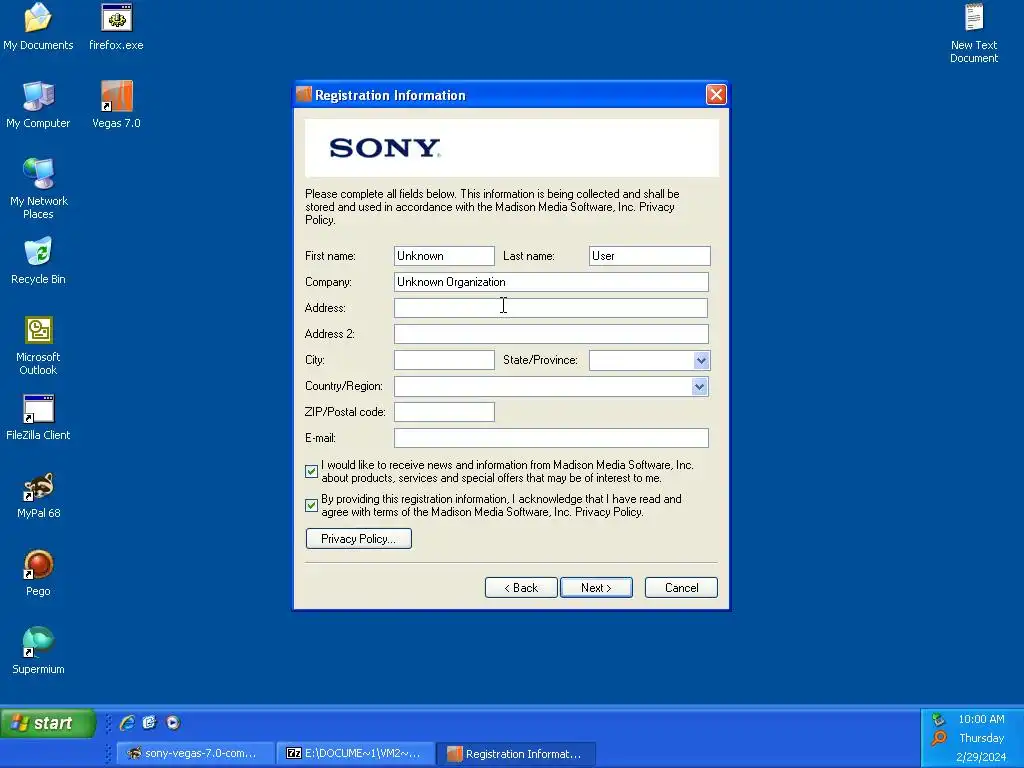
Task: Launch Windows Media Player from Quick Launch
Action: pyautogui.click(x=173, y=722)
